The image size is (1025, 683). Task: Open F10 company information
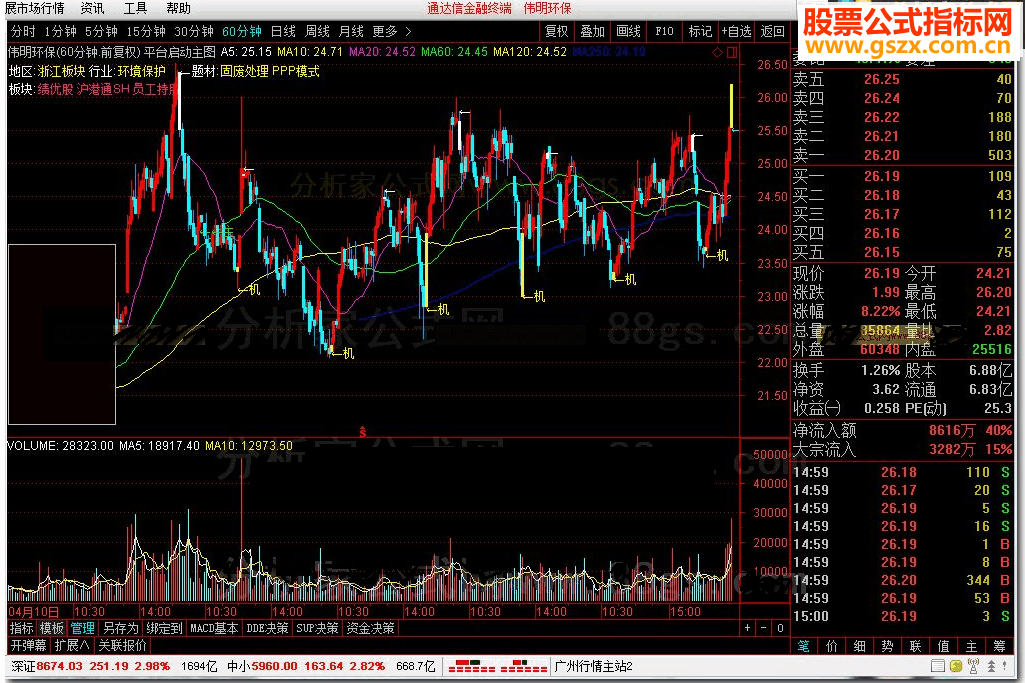tap(664, 31)
